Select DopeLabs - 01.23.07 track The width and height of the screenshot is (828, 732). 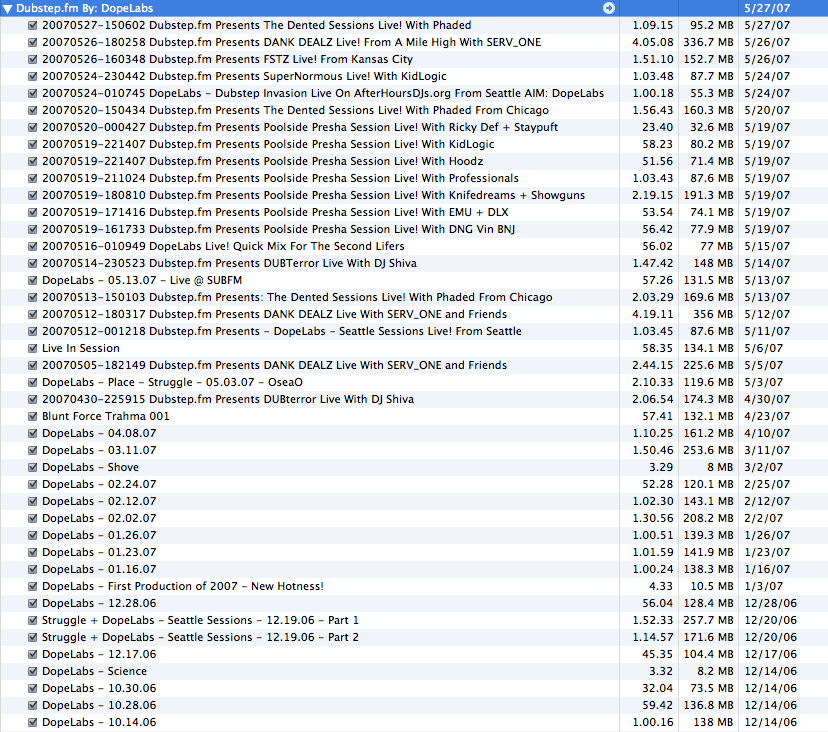(99, 552)
